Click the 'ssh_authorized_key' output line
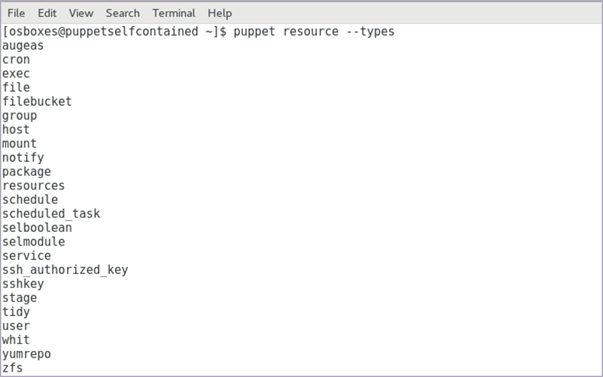The height and width of the screenshot is (377, 603). [65, 270]
